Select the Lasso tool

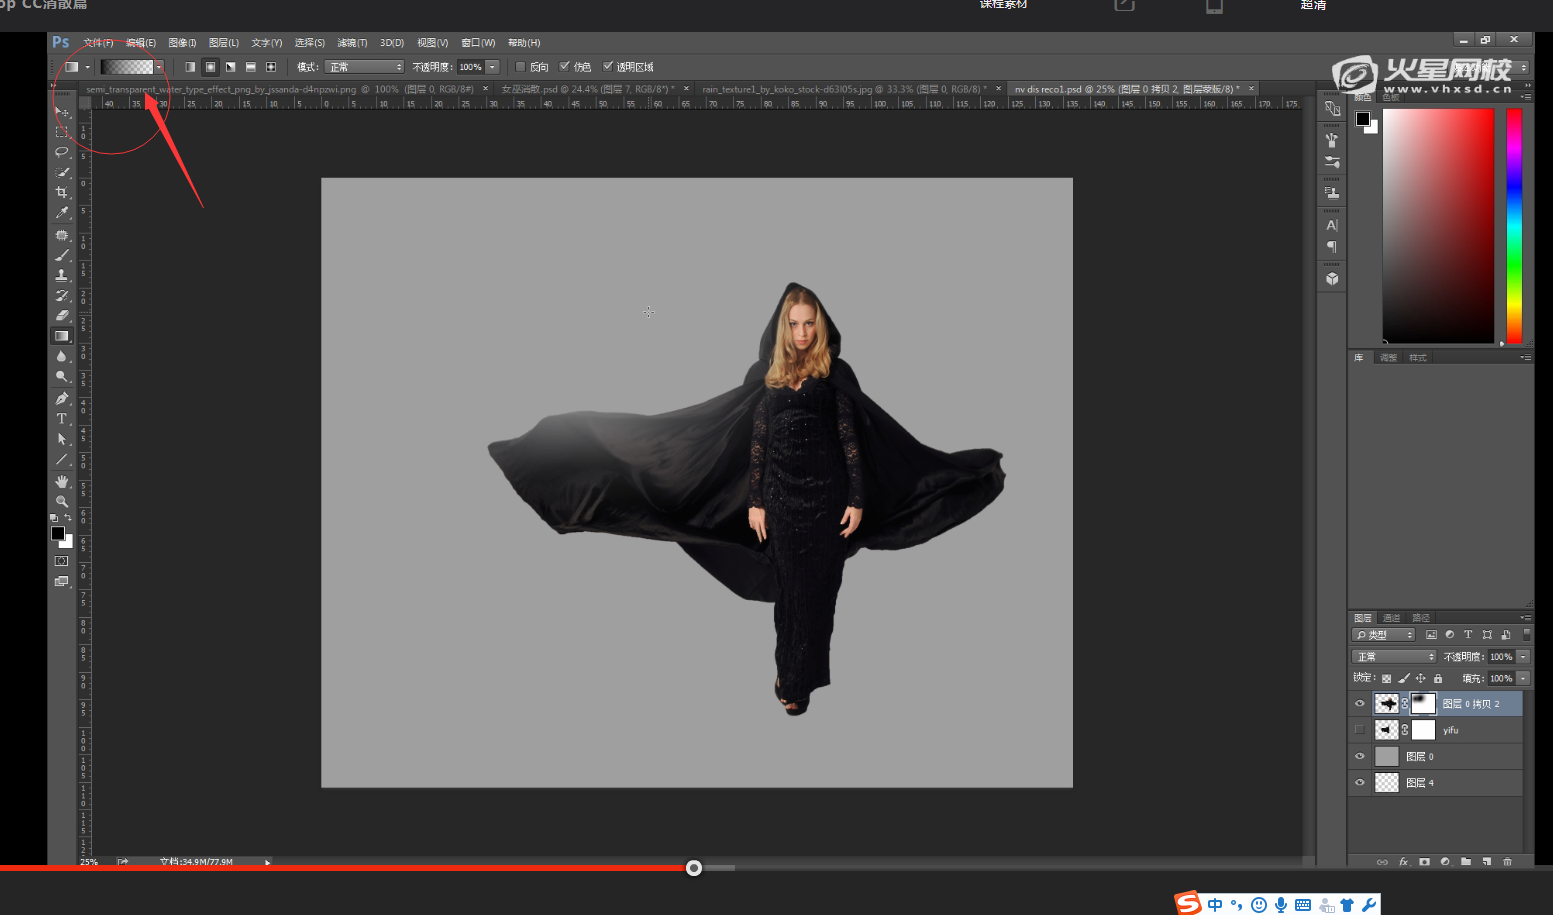61,152
